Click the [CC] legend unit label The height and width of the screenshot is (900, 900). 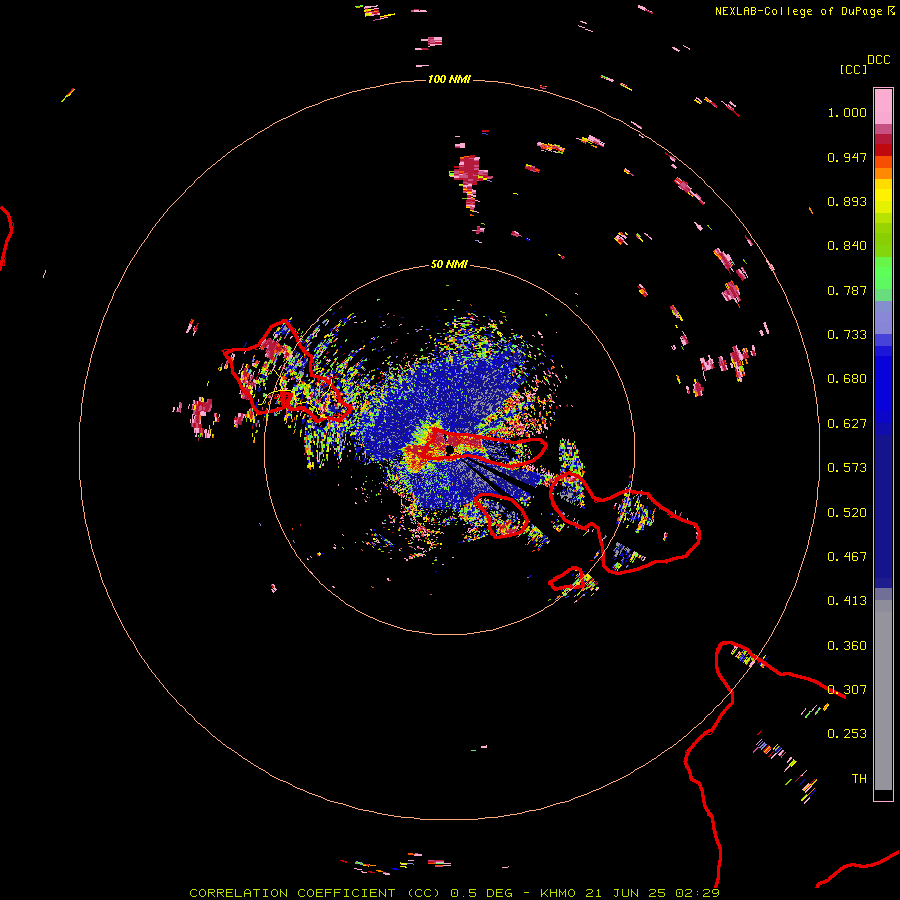[x=853, y=69]
